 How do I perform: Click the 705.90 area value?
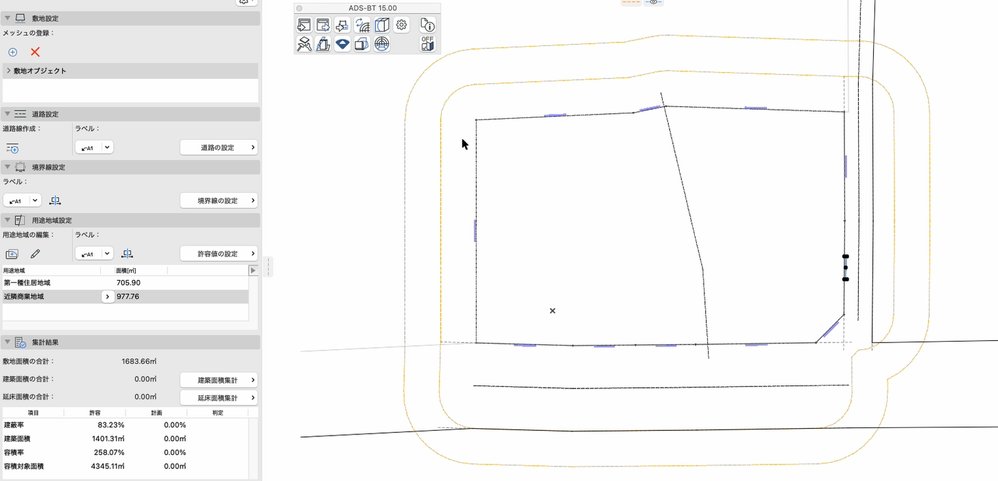[129, 282]
